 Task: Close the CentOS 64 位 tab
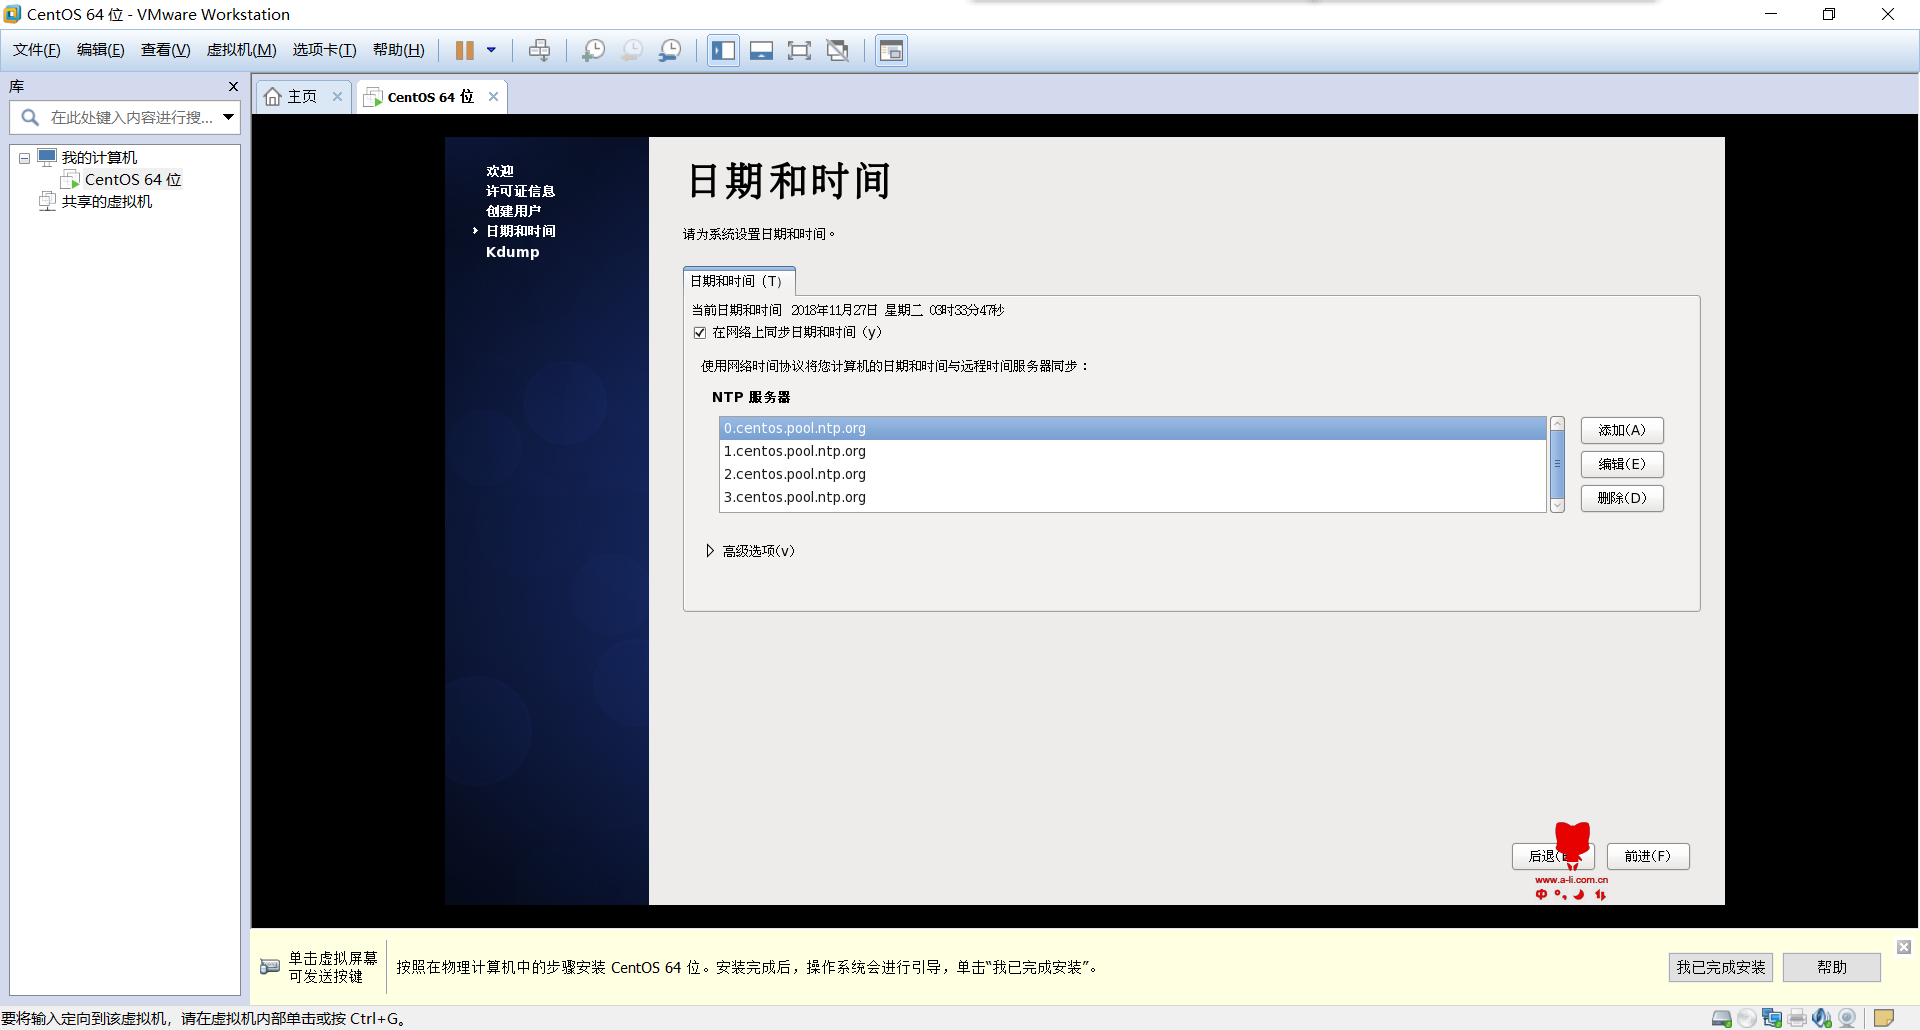tap(493, 96)
